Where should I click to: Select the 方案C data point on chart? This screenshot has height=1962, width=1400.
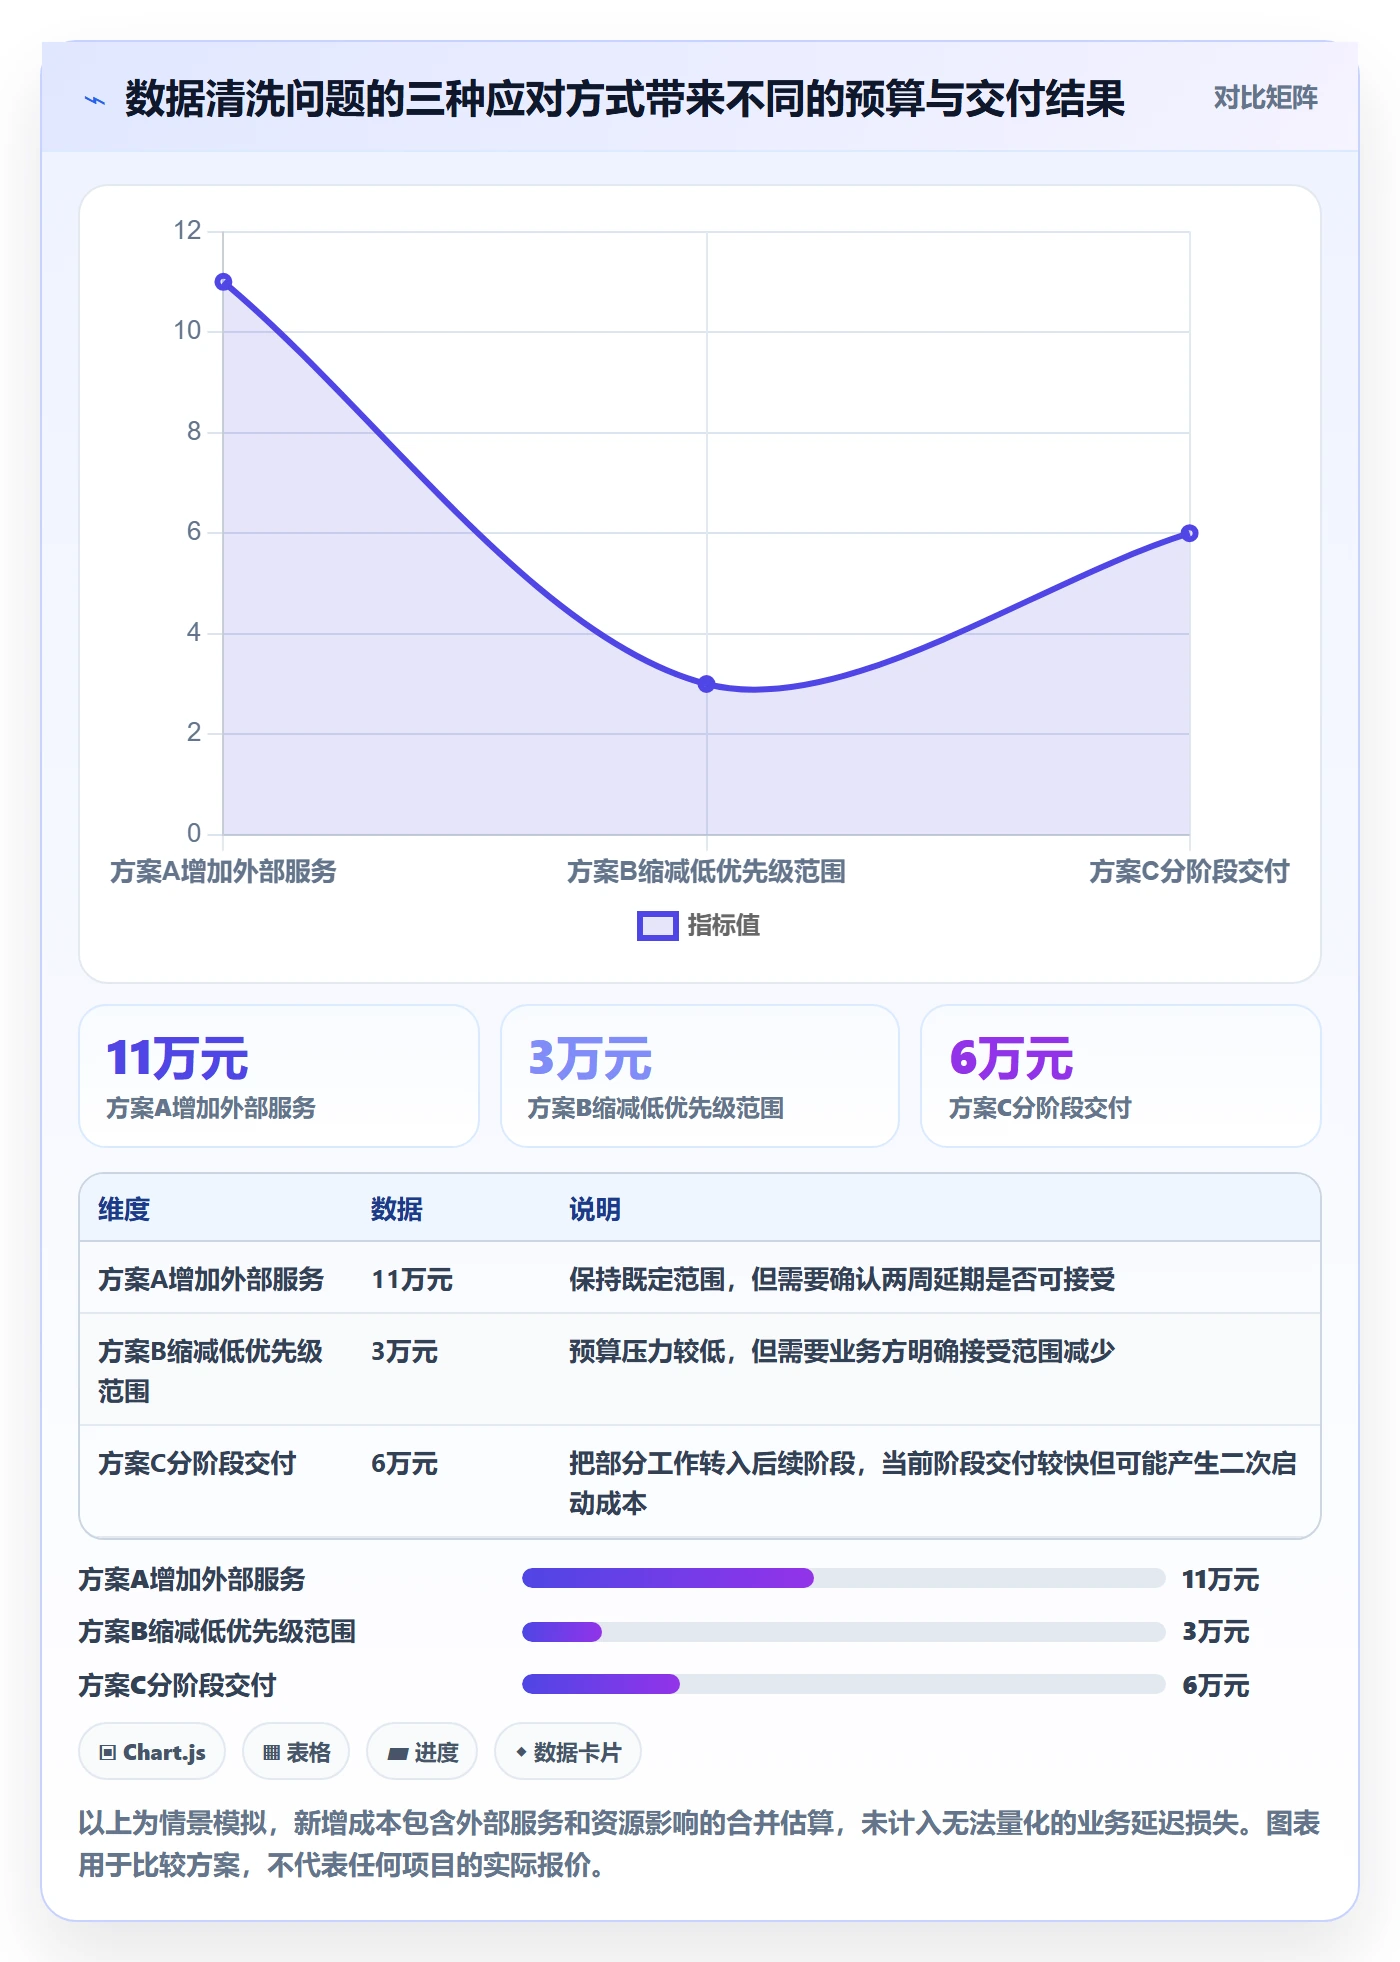pos(1189,533)
